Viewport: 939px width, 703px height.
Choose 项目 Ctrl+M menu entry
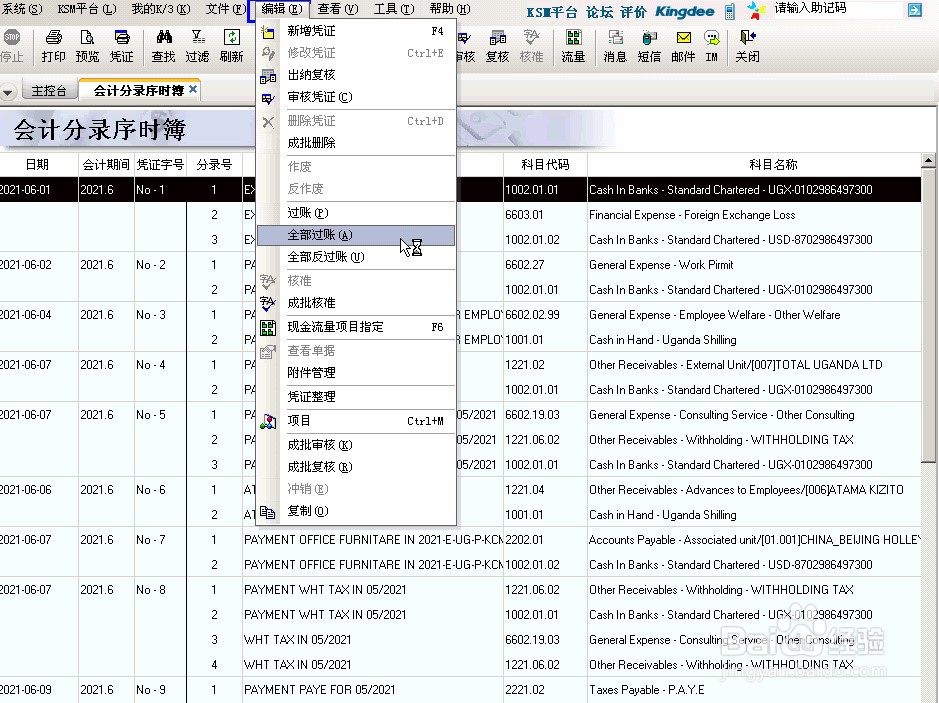(x=356, y=421)
